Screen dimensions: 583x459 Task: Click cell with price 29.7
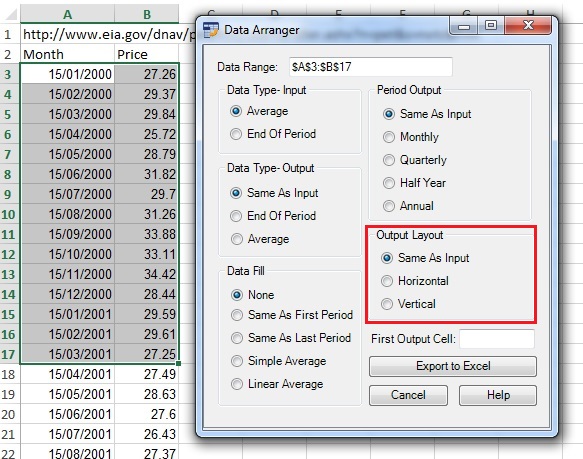click(147, 194)
